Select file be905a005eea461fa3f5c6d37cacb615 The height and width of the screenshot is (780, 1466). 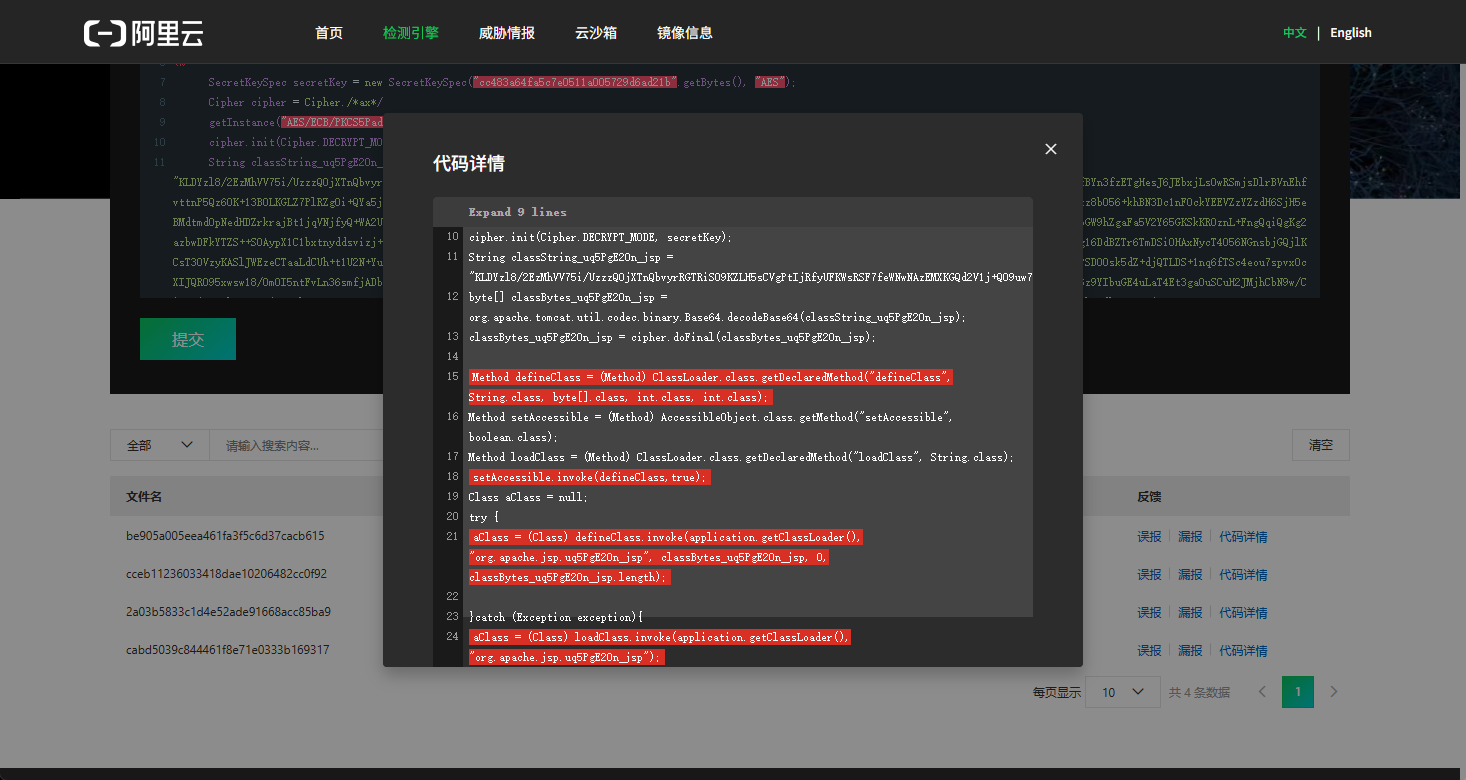225,536
